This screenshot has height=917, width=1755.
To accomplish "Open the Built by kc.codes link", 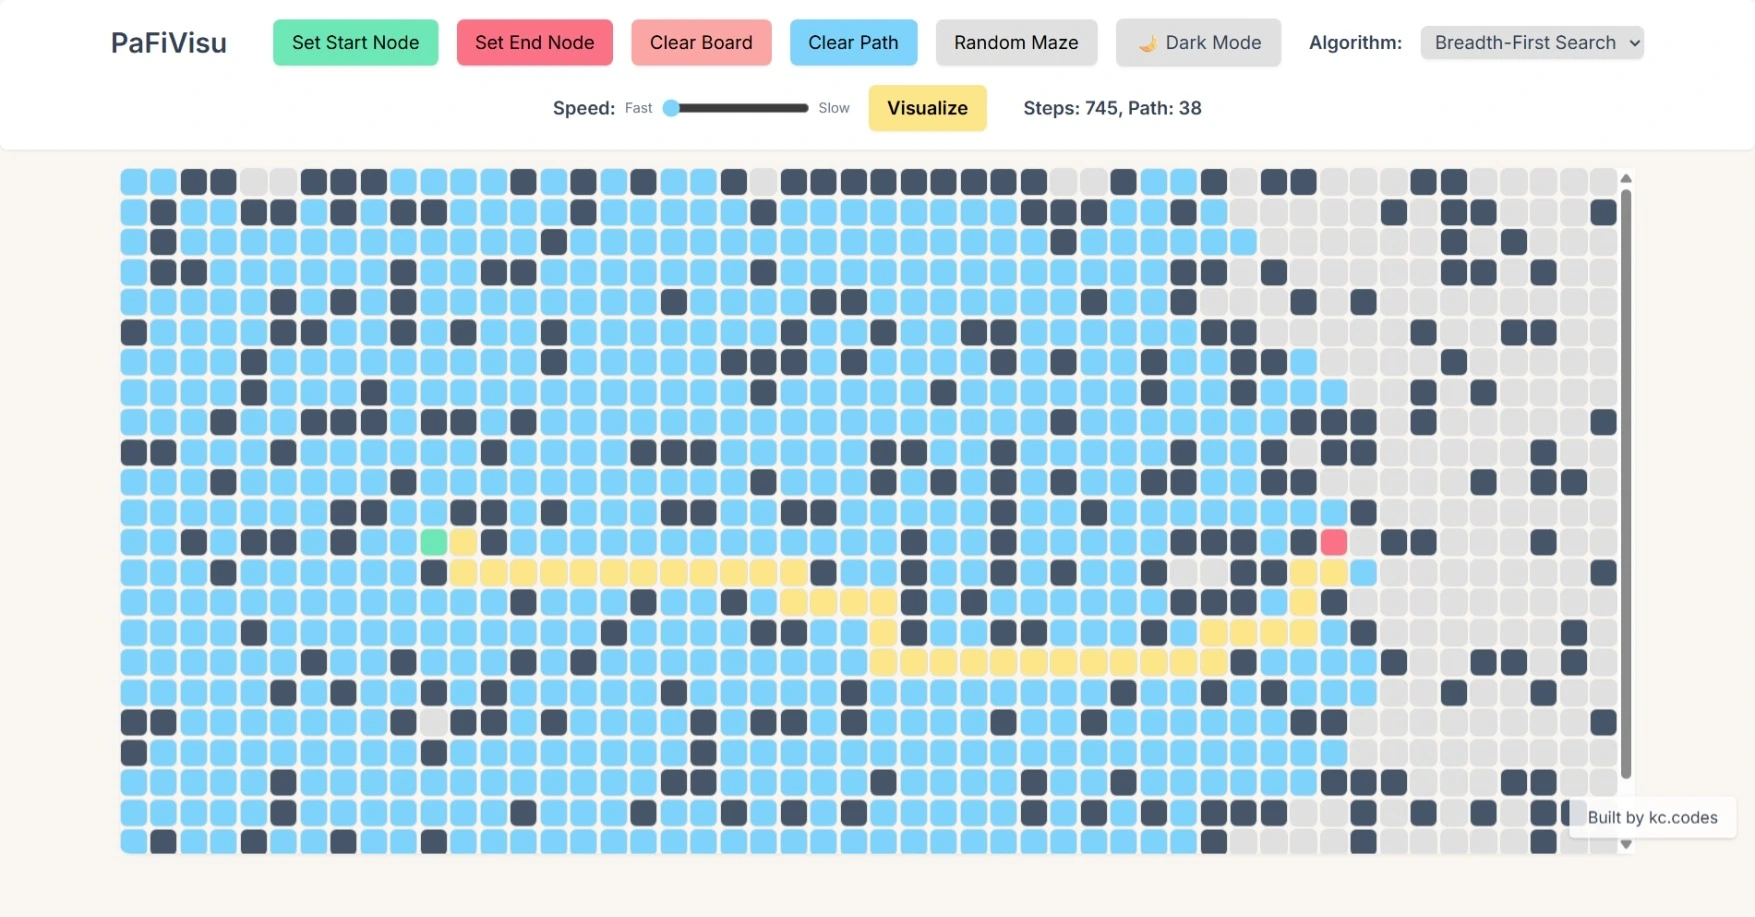I will tap(1652, 817).
